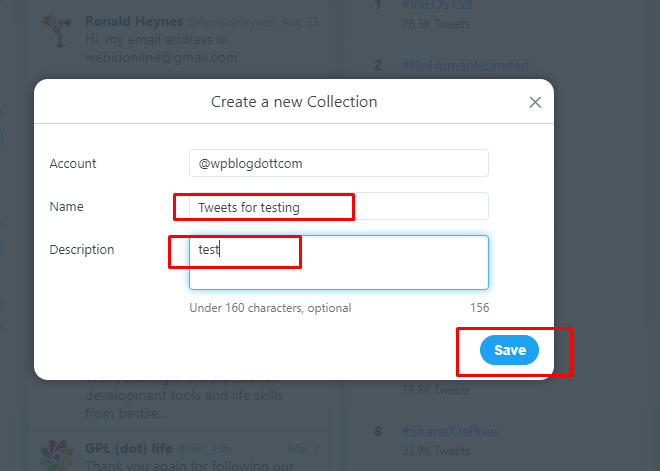Select the Account label text
This screenshot has width=660, height=471.
(x=73, y=163)
